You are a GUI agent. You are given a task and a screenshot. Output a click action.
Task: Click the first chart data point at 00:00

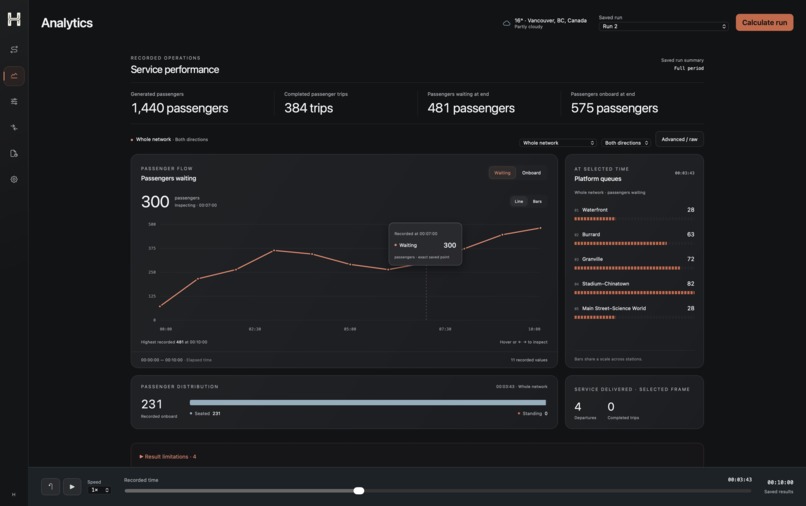tap(160, 306)
